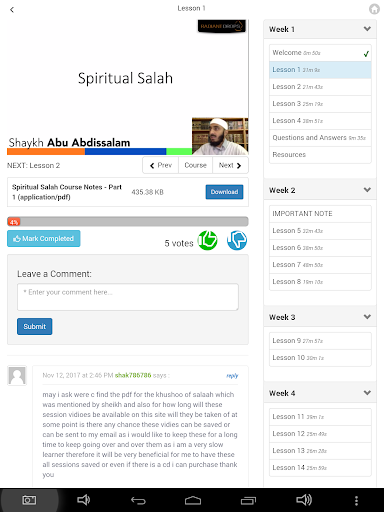Viewport: 384px width, 512px height.
Task: Tap the back arrow in header
Action: click(x=12, y=9)
